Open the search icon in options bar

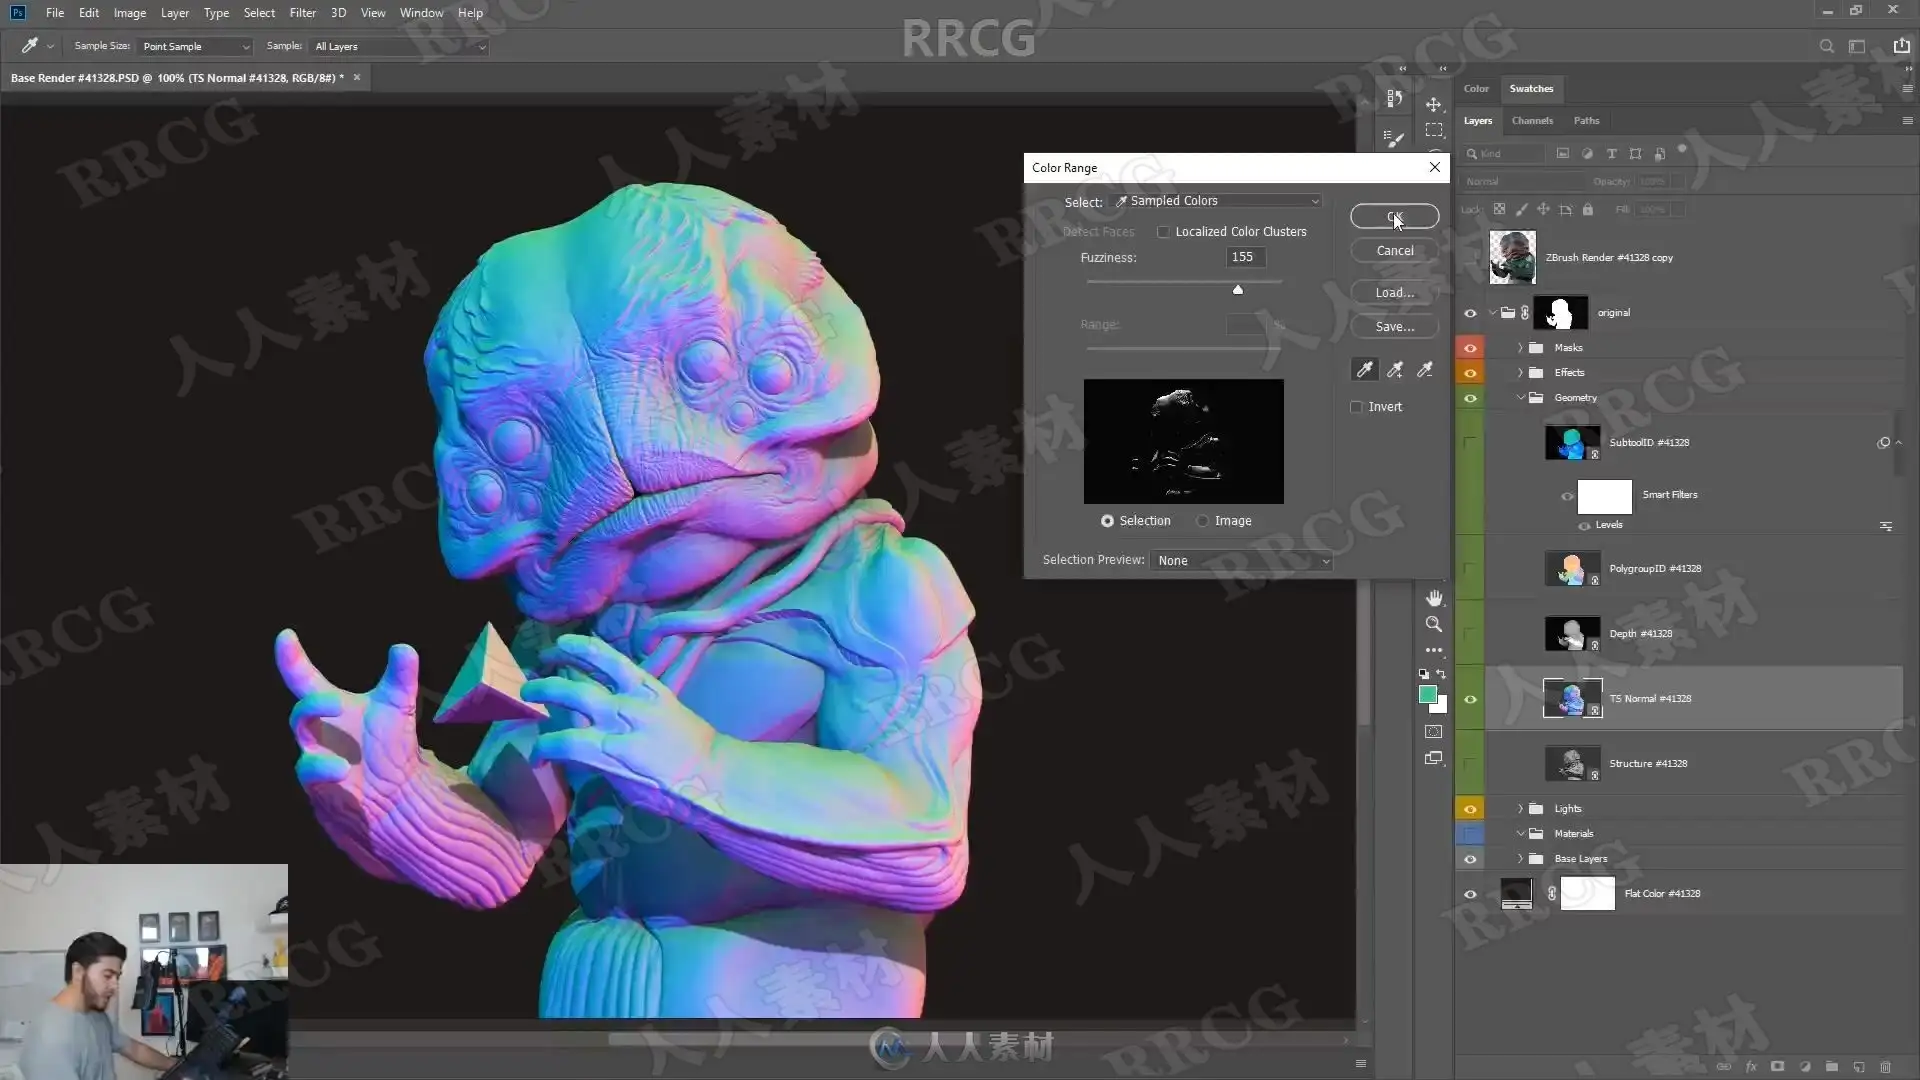(x=1826, y=46)
